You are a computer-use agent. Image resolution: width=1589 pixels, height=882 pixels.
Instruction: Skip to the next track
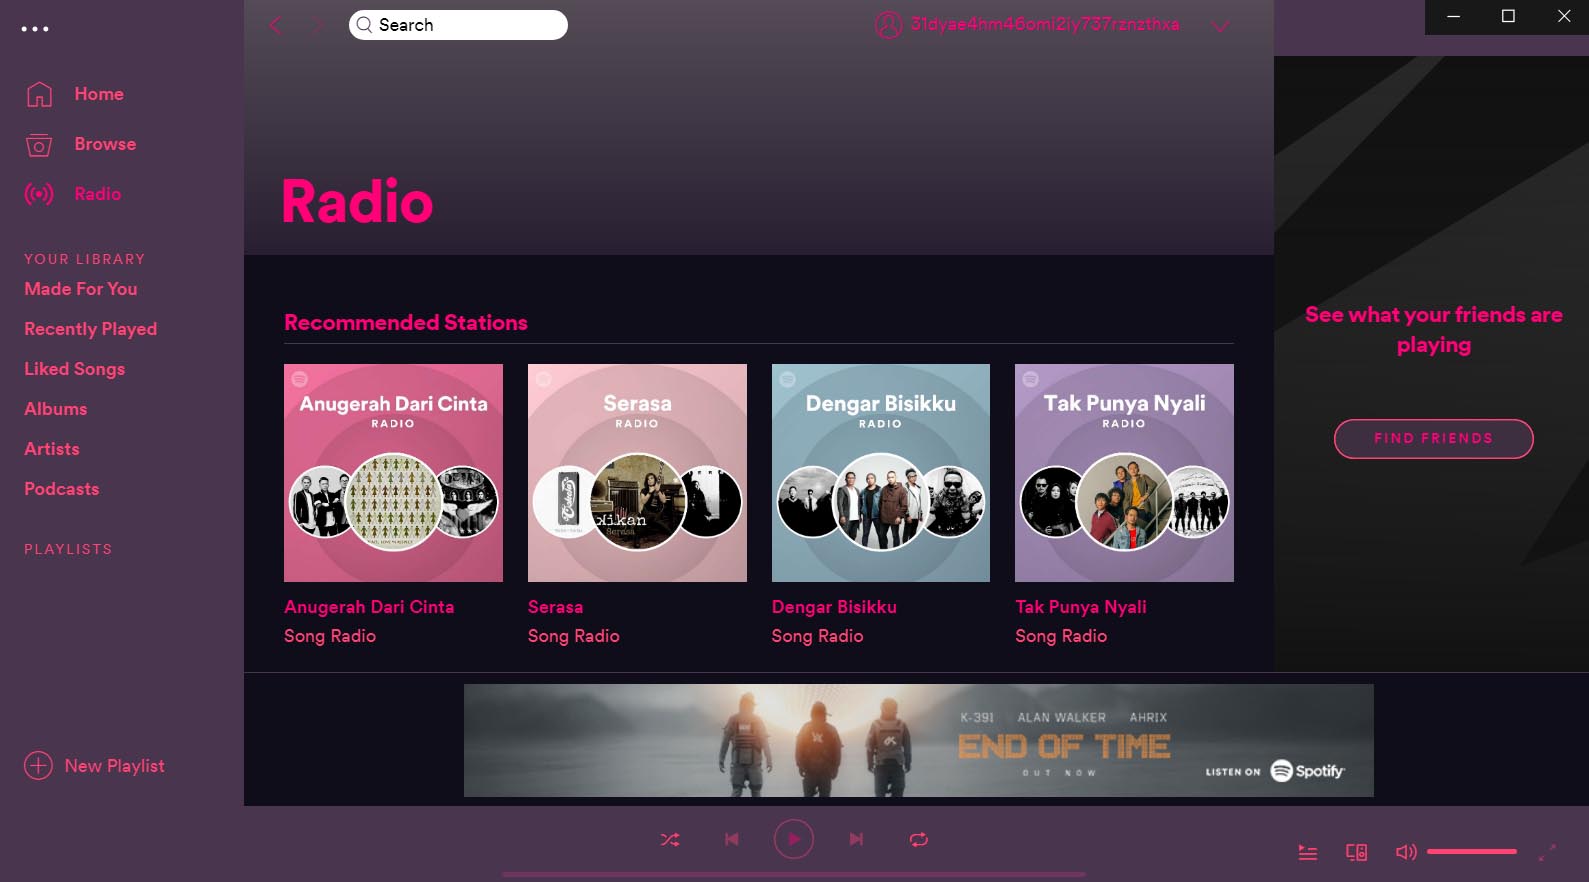(856, 840)
